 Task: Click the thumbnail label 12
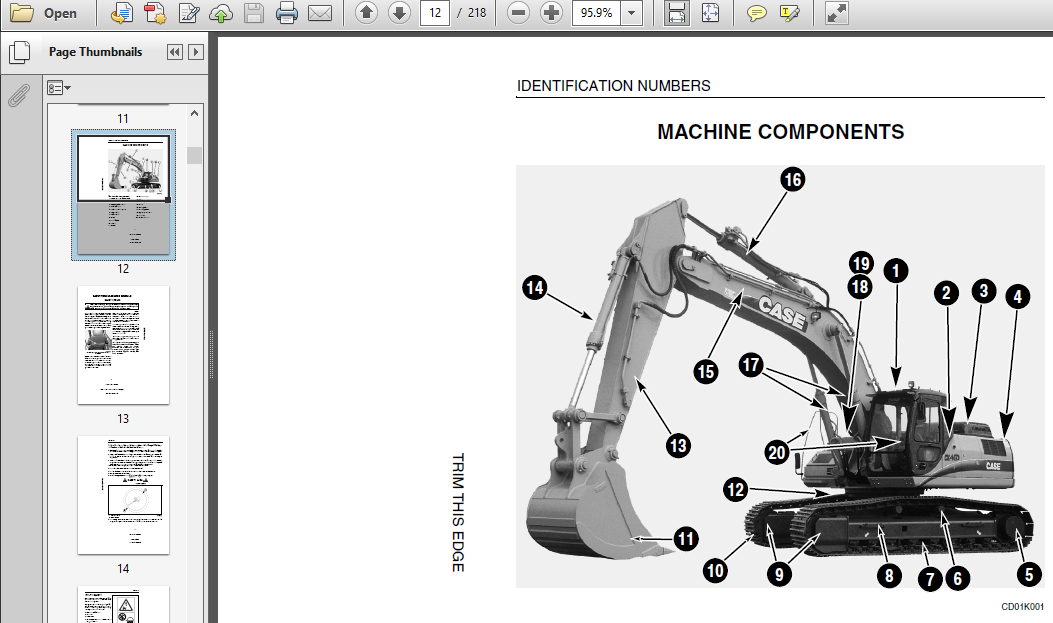(123, 269)
